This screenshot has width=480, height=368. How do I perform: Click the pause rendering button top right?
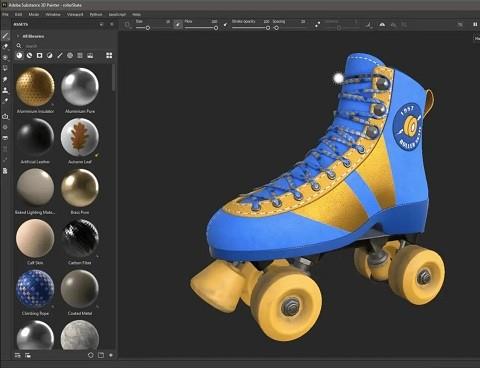(475, 24)
